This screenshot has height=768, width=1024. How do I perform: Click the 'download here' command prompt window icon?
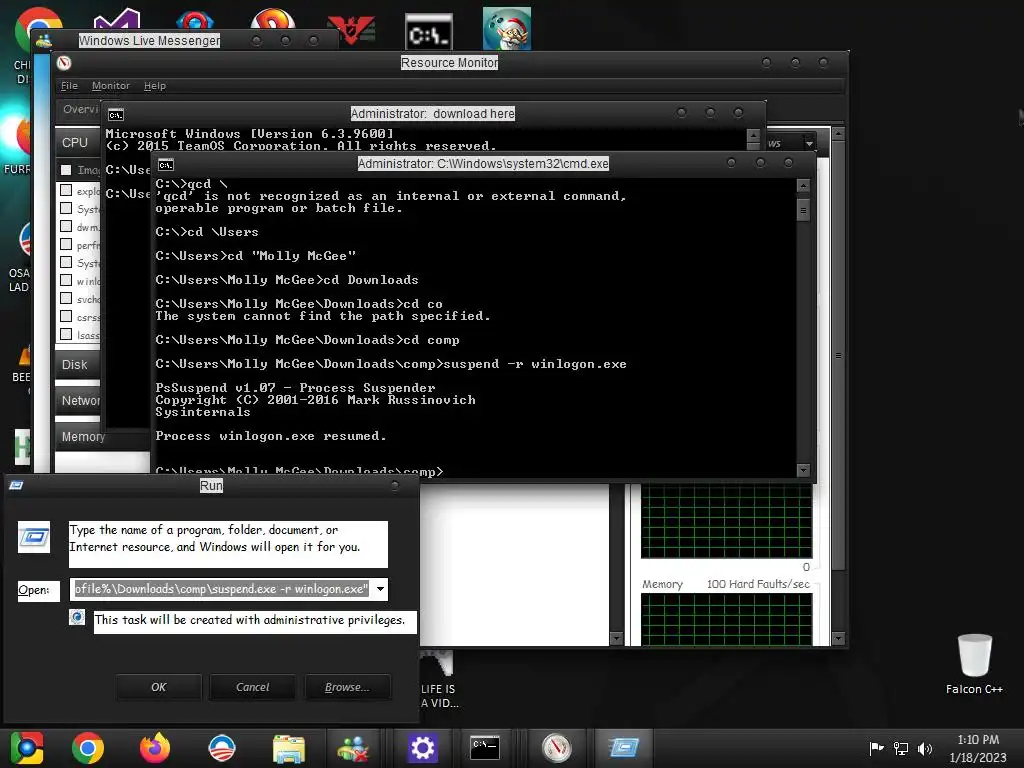coord(116,115)
